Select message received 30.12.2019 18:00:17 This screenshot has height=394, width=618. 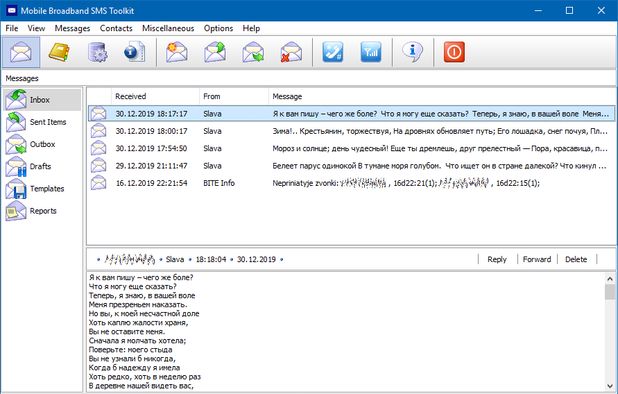point(351,131)
